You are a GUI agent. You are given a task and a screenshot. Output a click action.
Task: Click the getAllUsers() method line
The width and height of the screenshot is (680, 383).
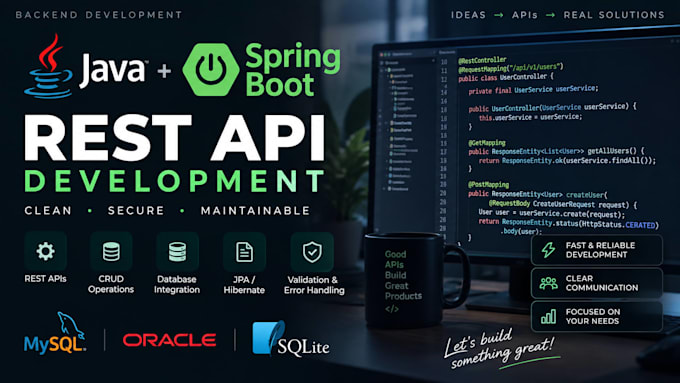pyautogui.click(x=556, y=151)
